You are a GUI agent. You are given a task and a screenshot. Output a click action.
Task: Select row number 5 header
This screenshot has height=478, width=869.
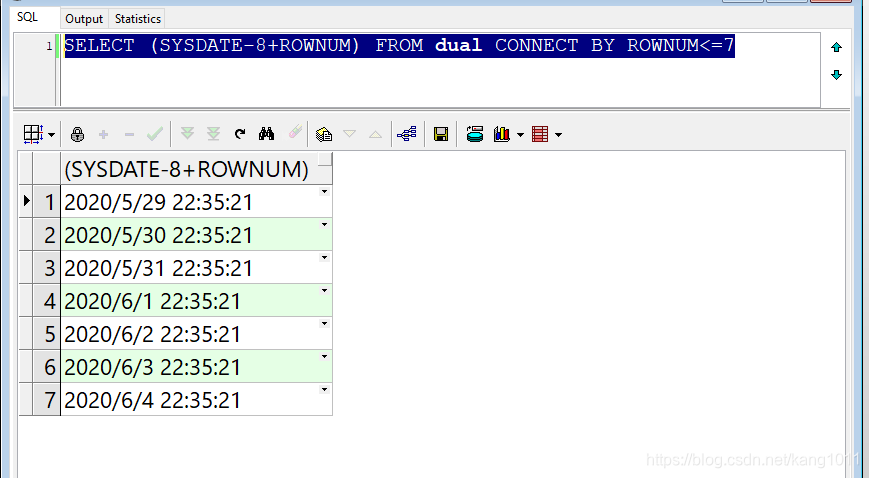click(x=47, y=333)
